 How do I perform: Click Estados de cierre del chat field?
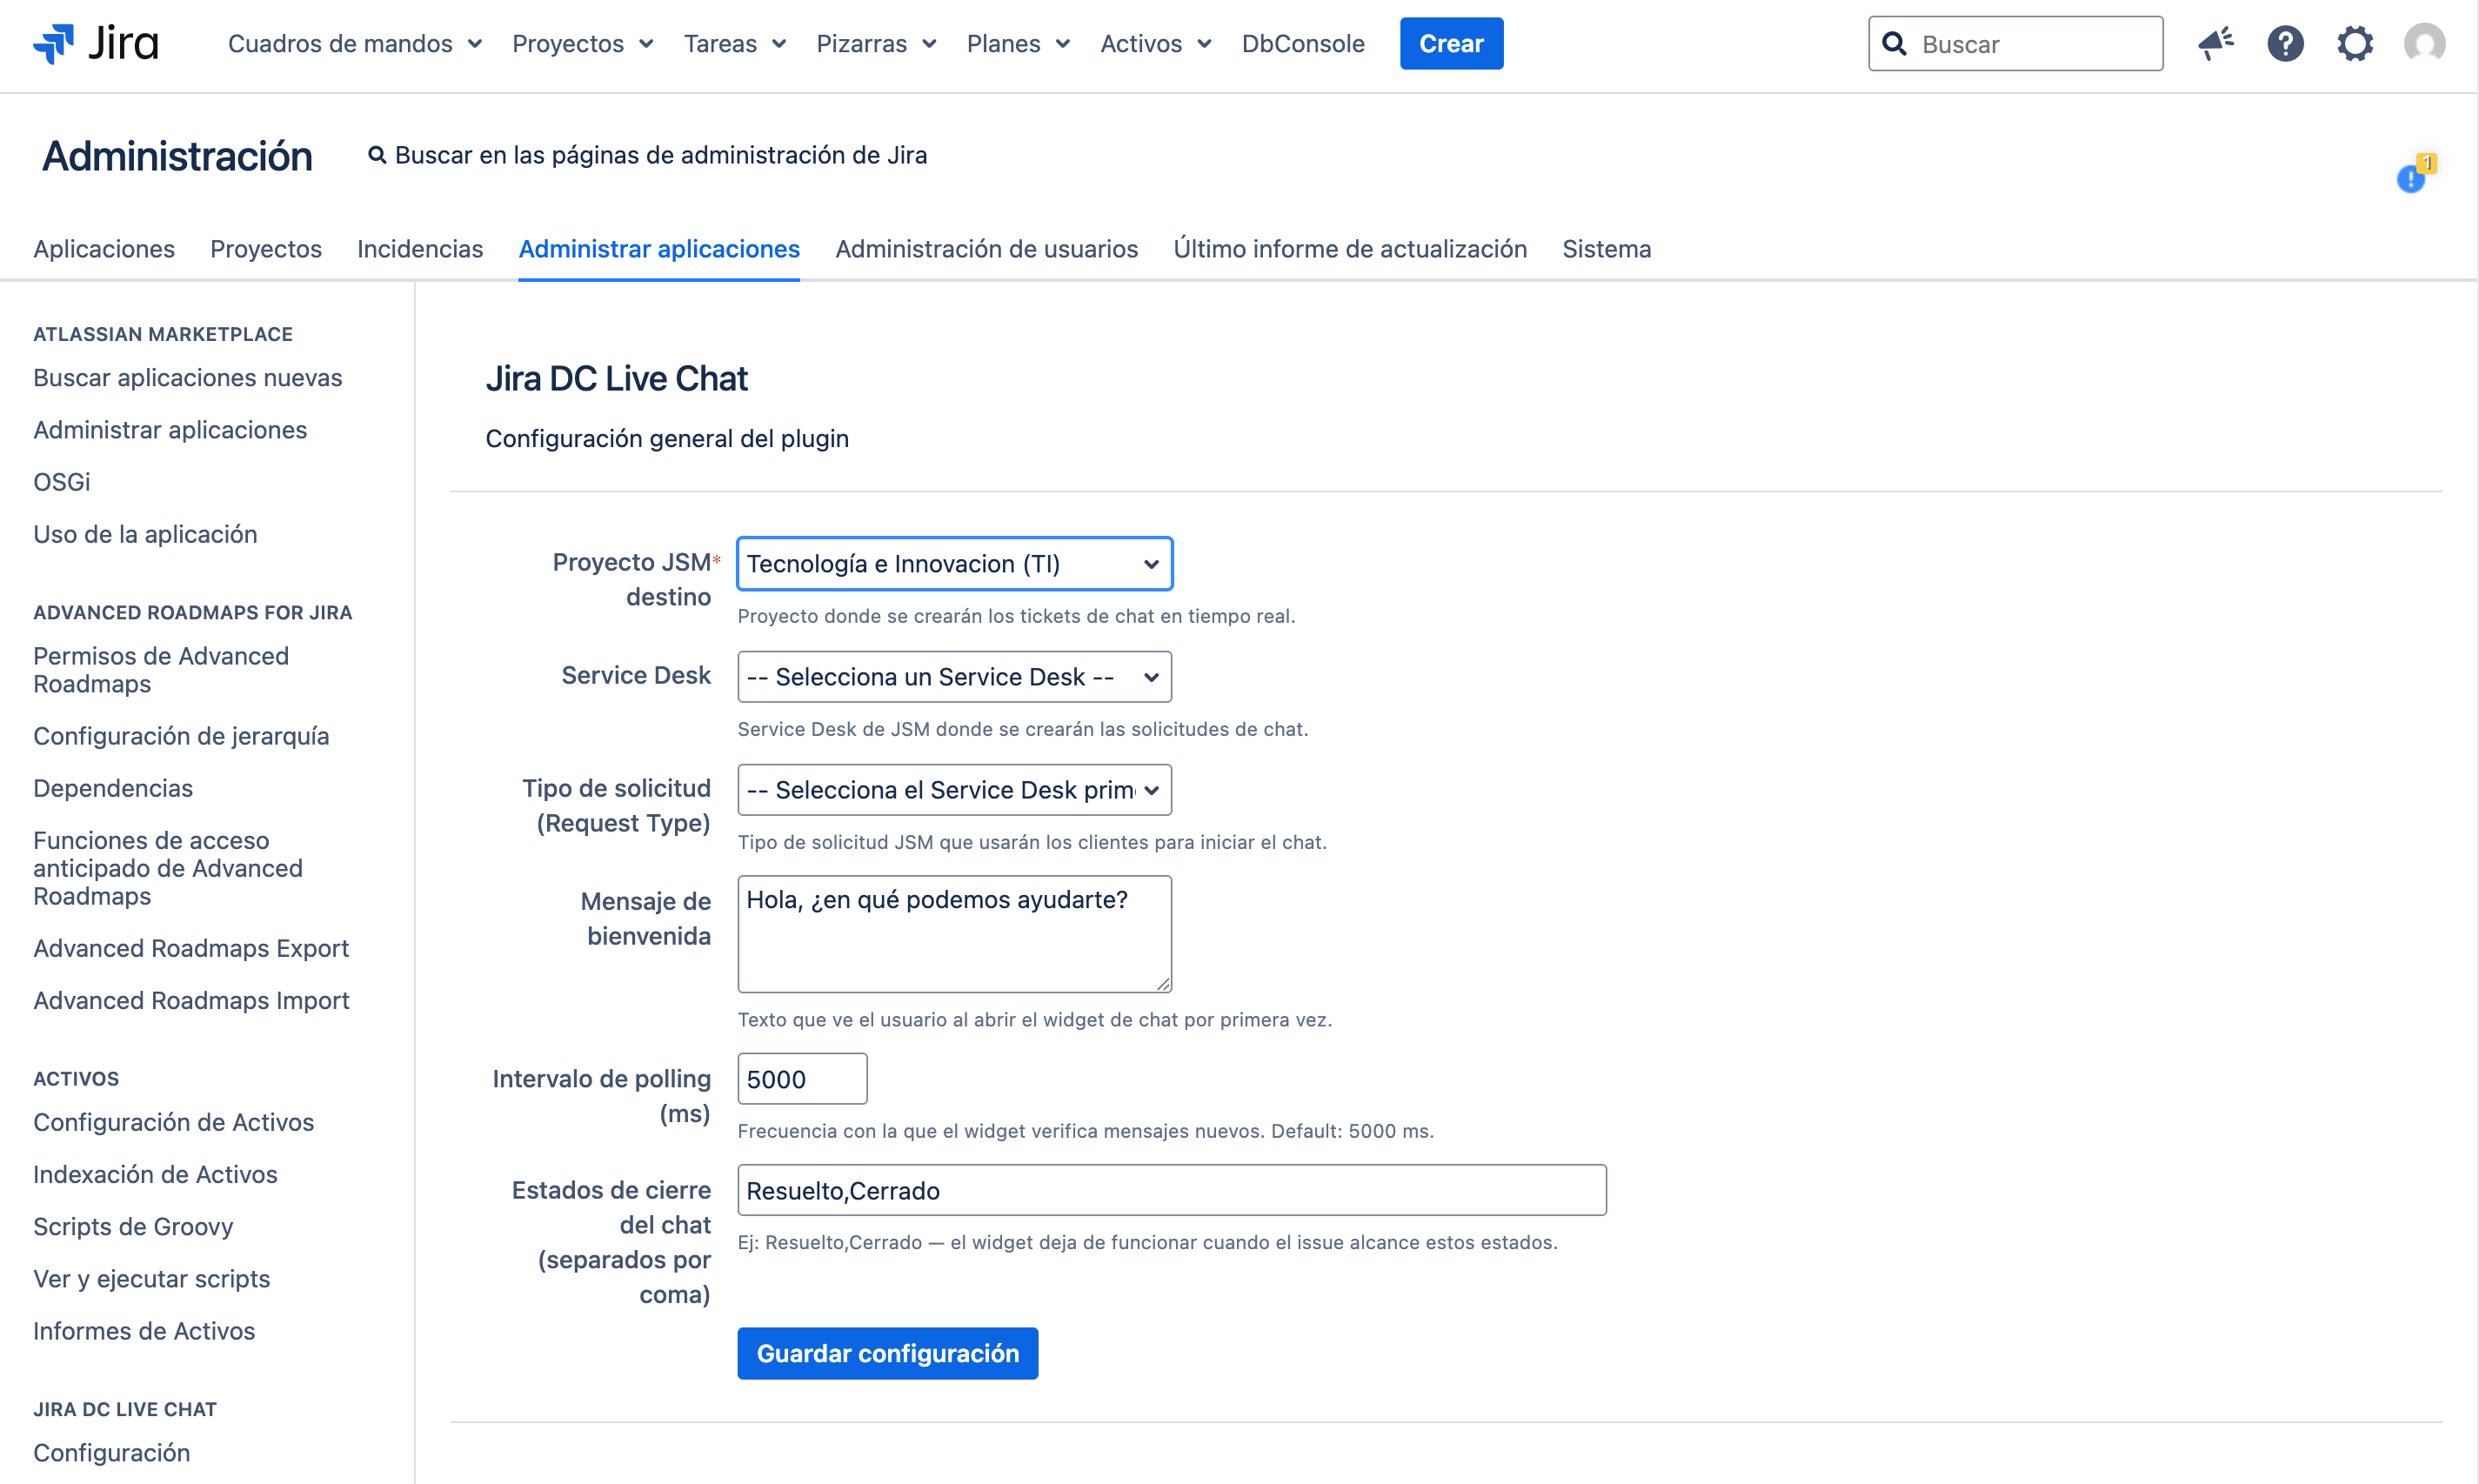[x=1172, y=1190]
